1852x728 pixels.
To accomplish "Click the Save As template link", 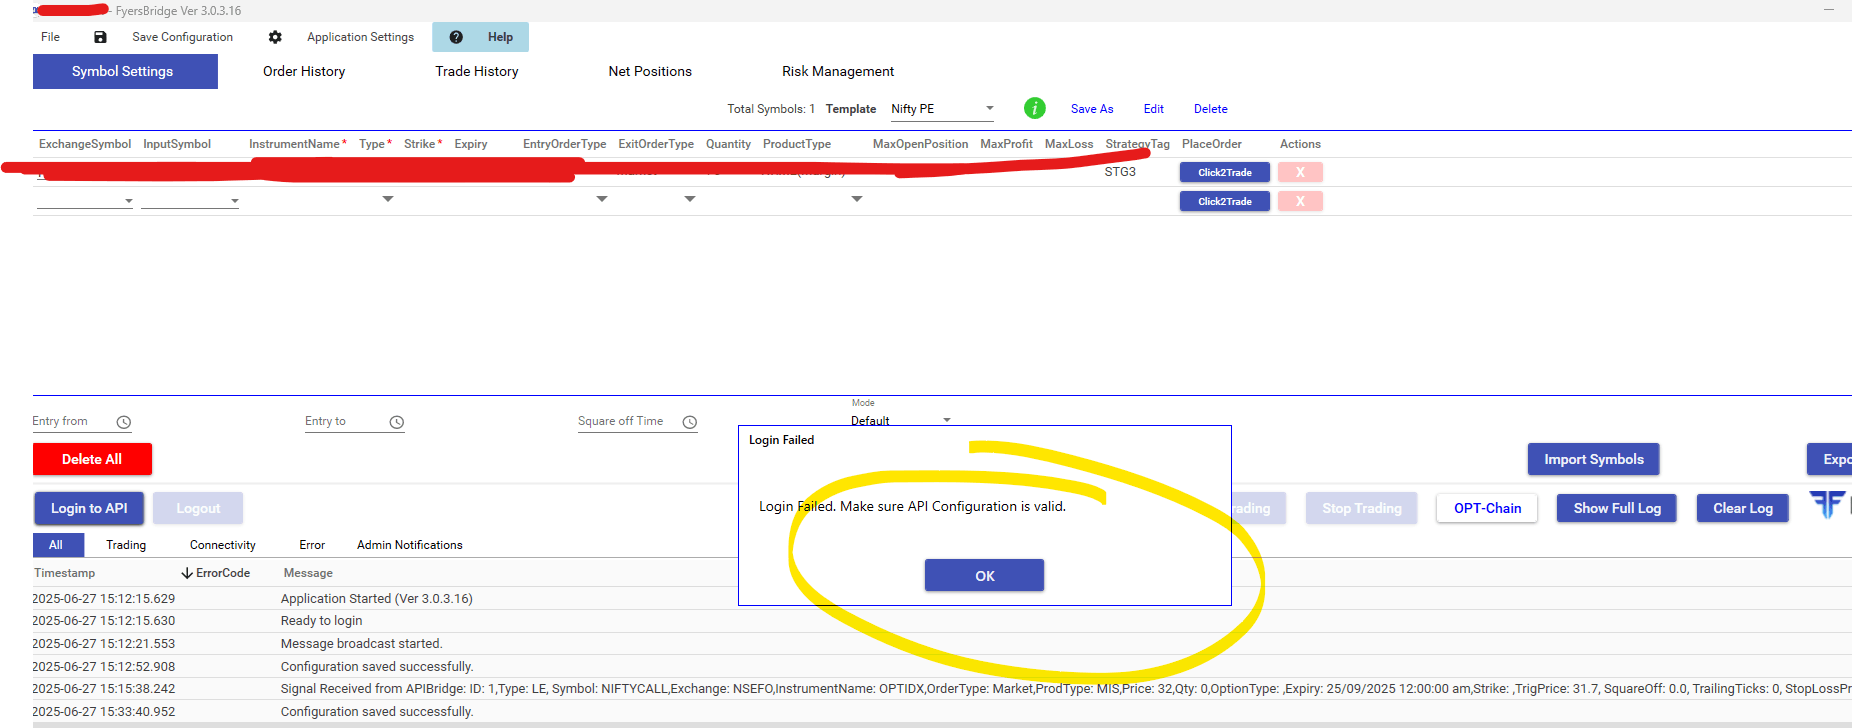I will click(x=1092, y=109).
